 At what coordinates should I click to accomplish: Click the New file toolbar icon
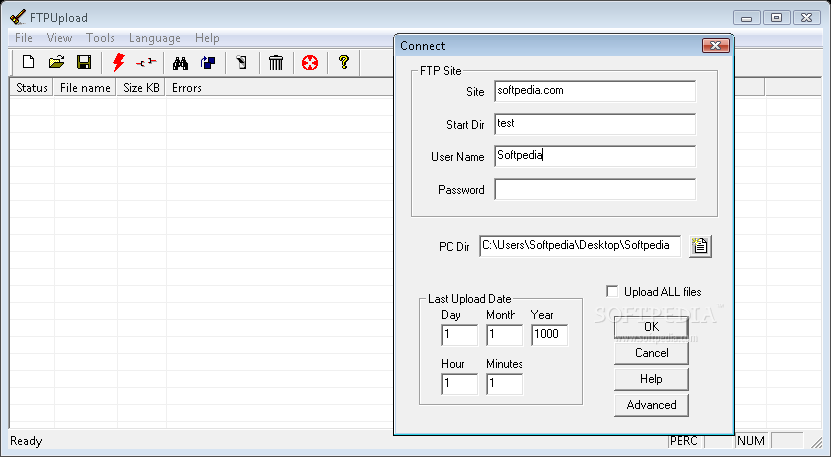[28, 63]
